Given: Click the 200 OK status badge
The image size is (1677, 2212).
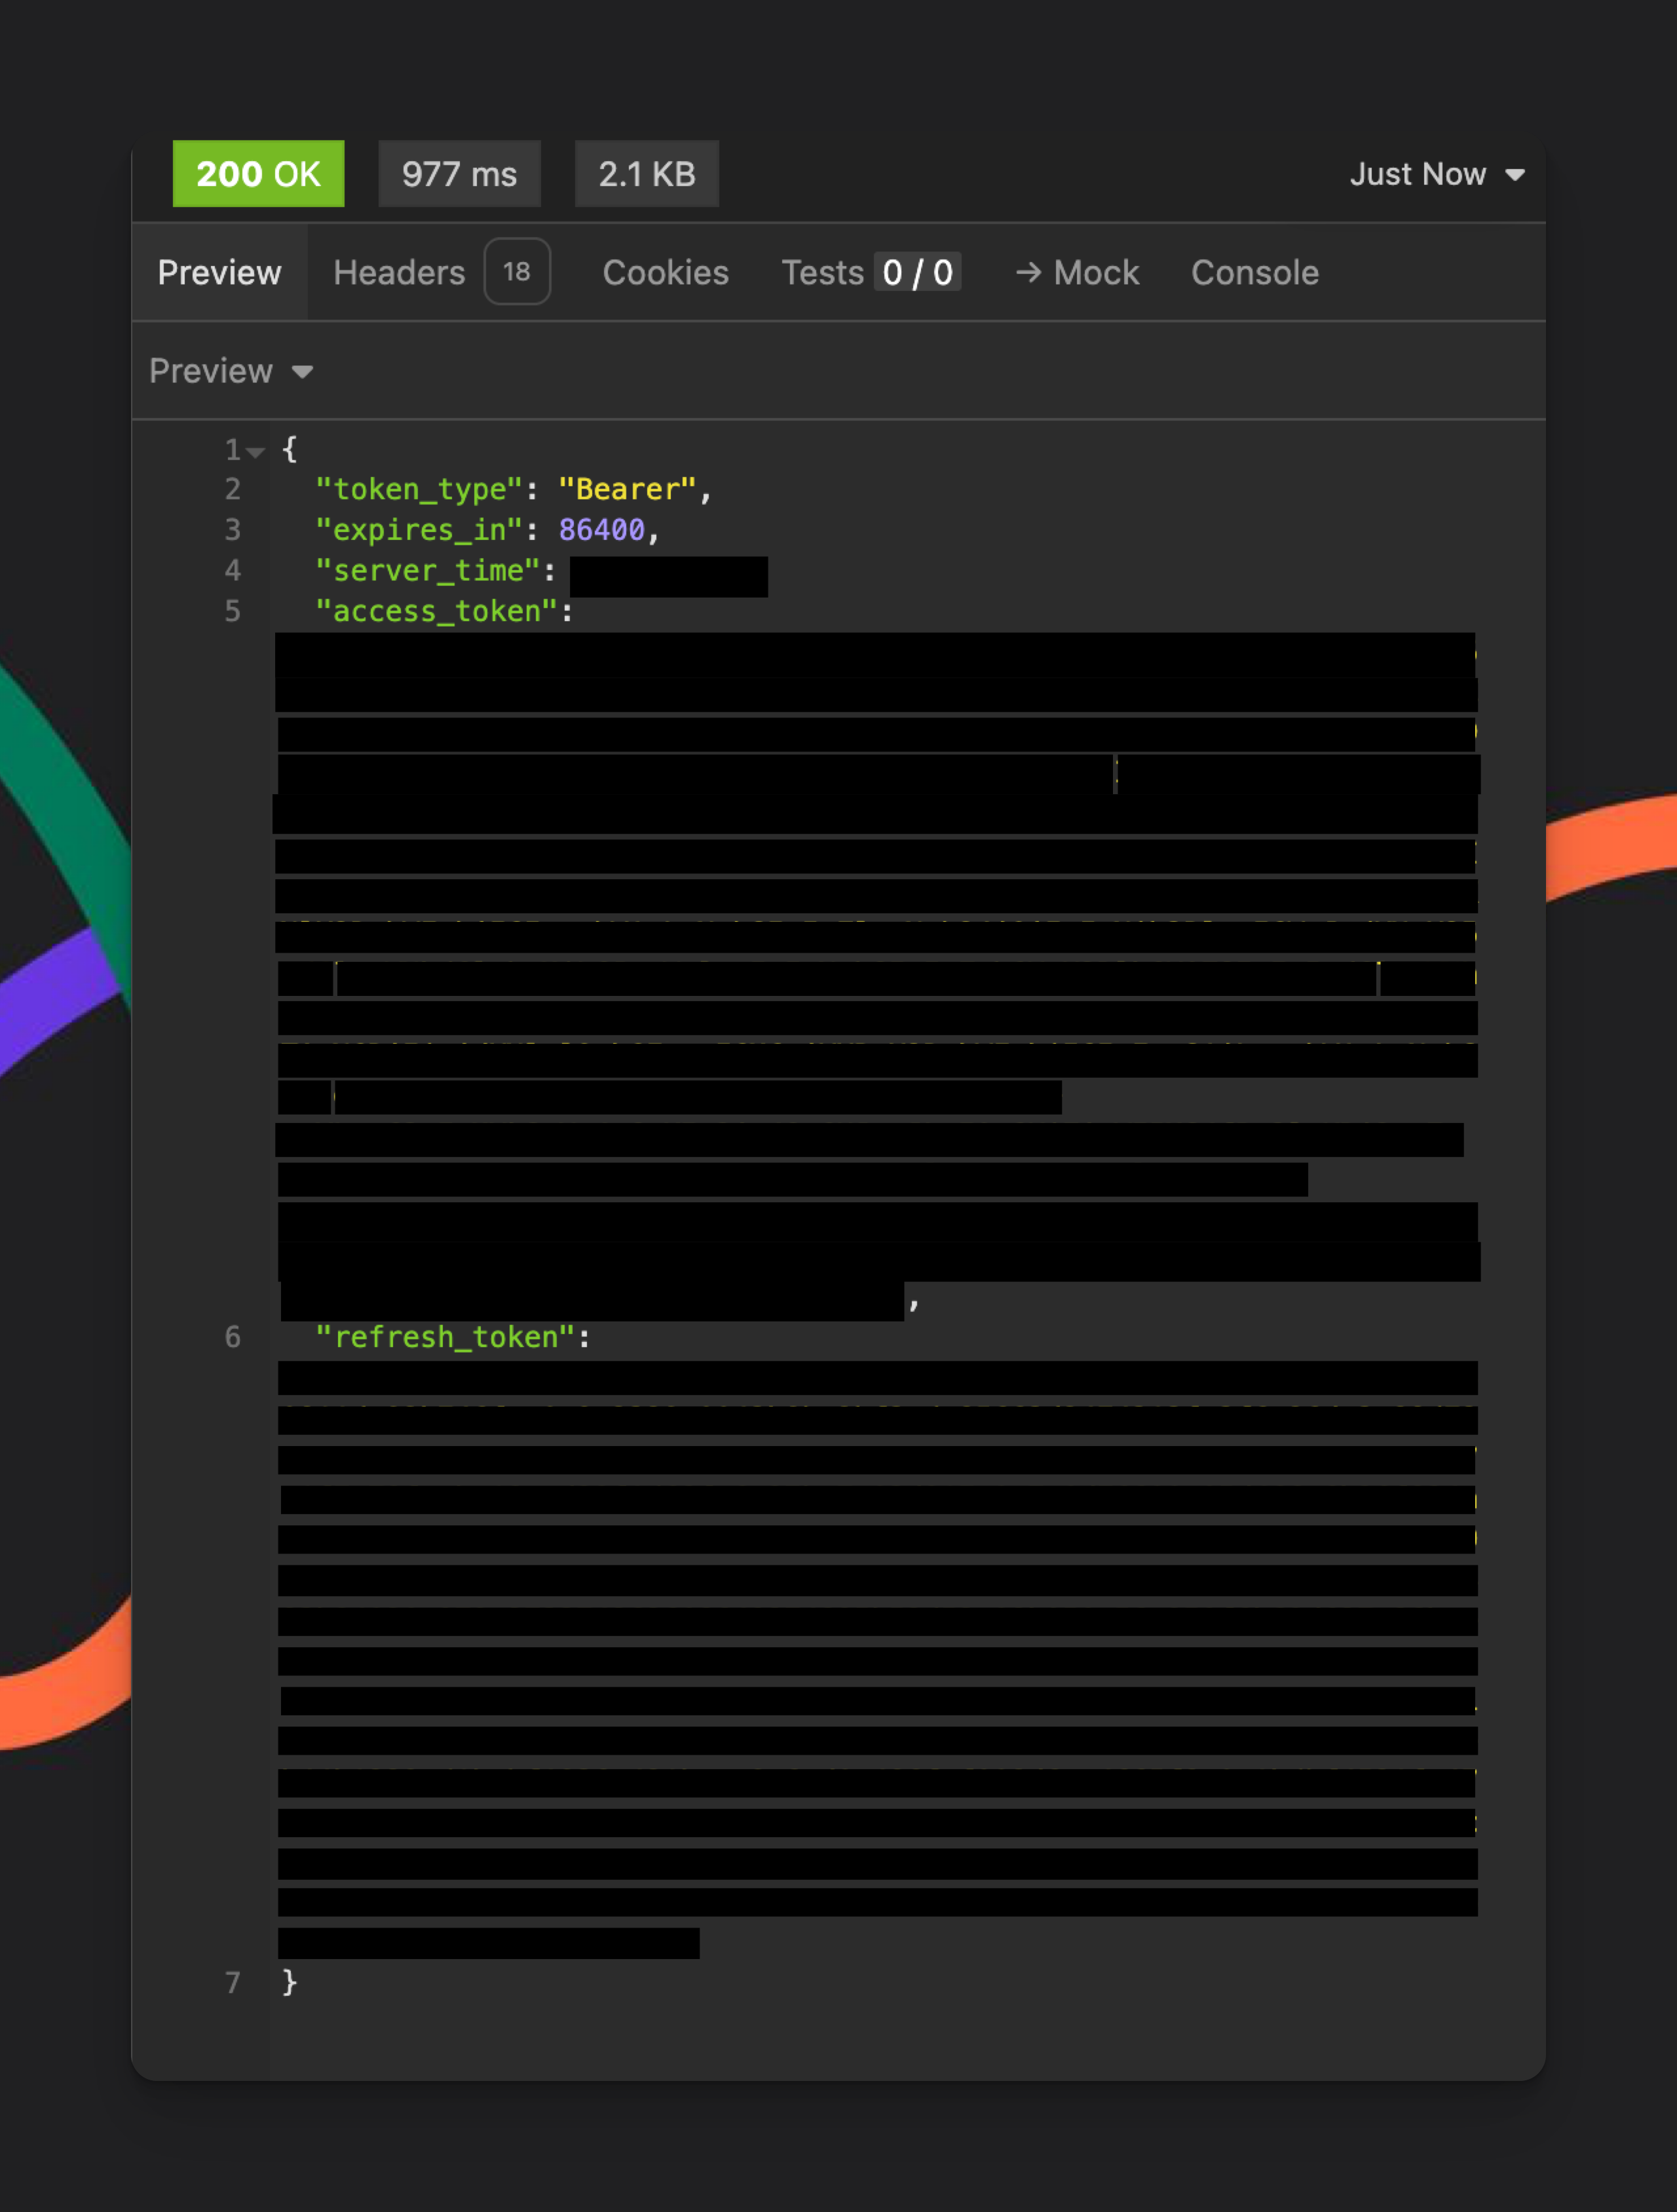Looking at the screenshot, I should 258,174.
